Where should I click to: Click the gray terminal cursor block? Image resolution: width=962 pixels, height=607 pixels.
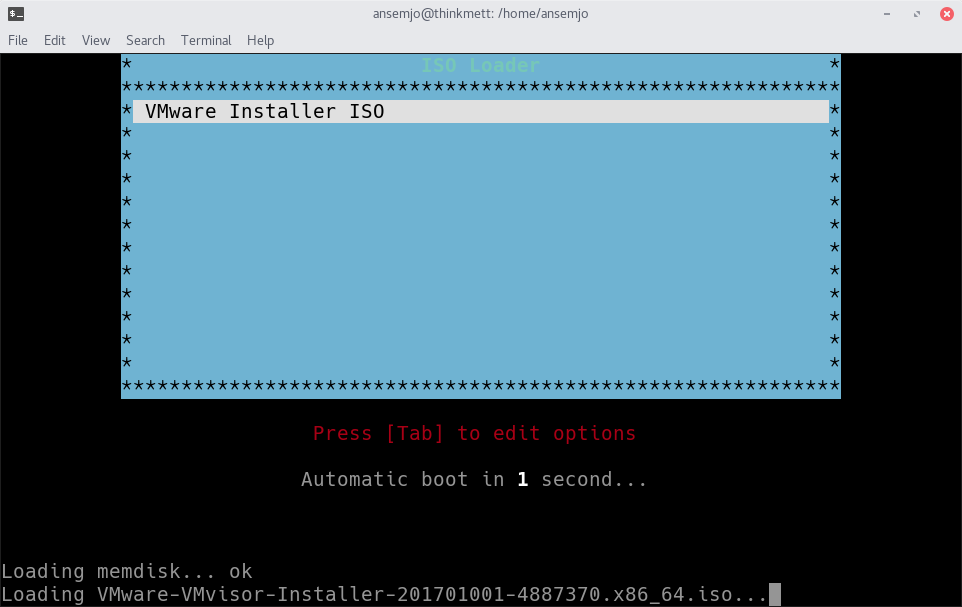coord(774,595)
